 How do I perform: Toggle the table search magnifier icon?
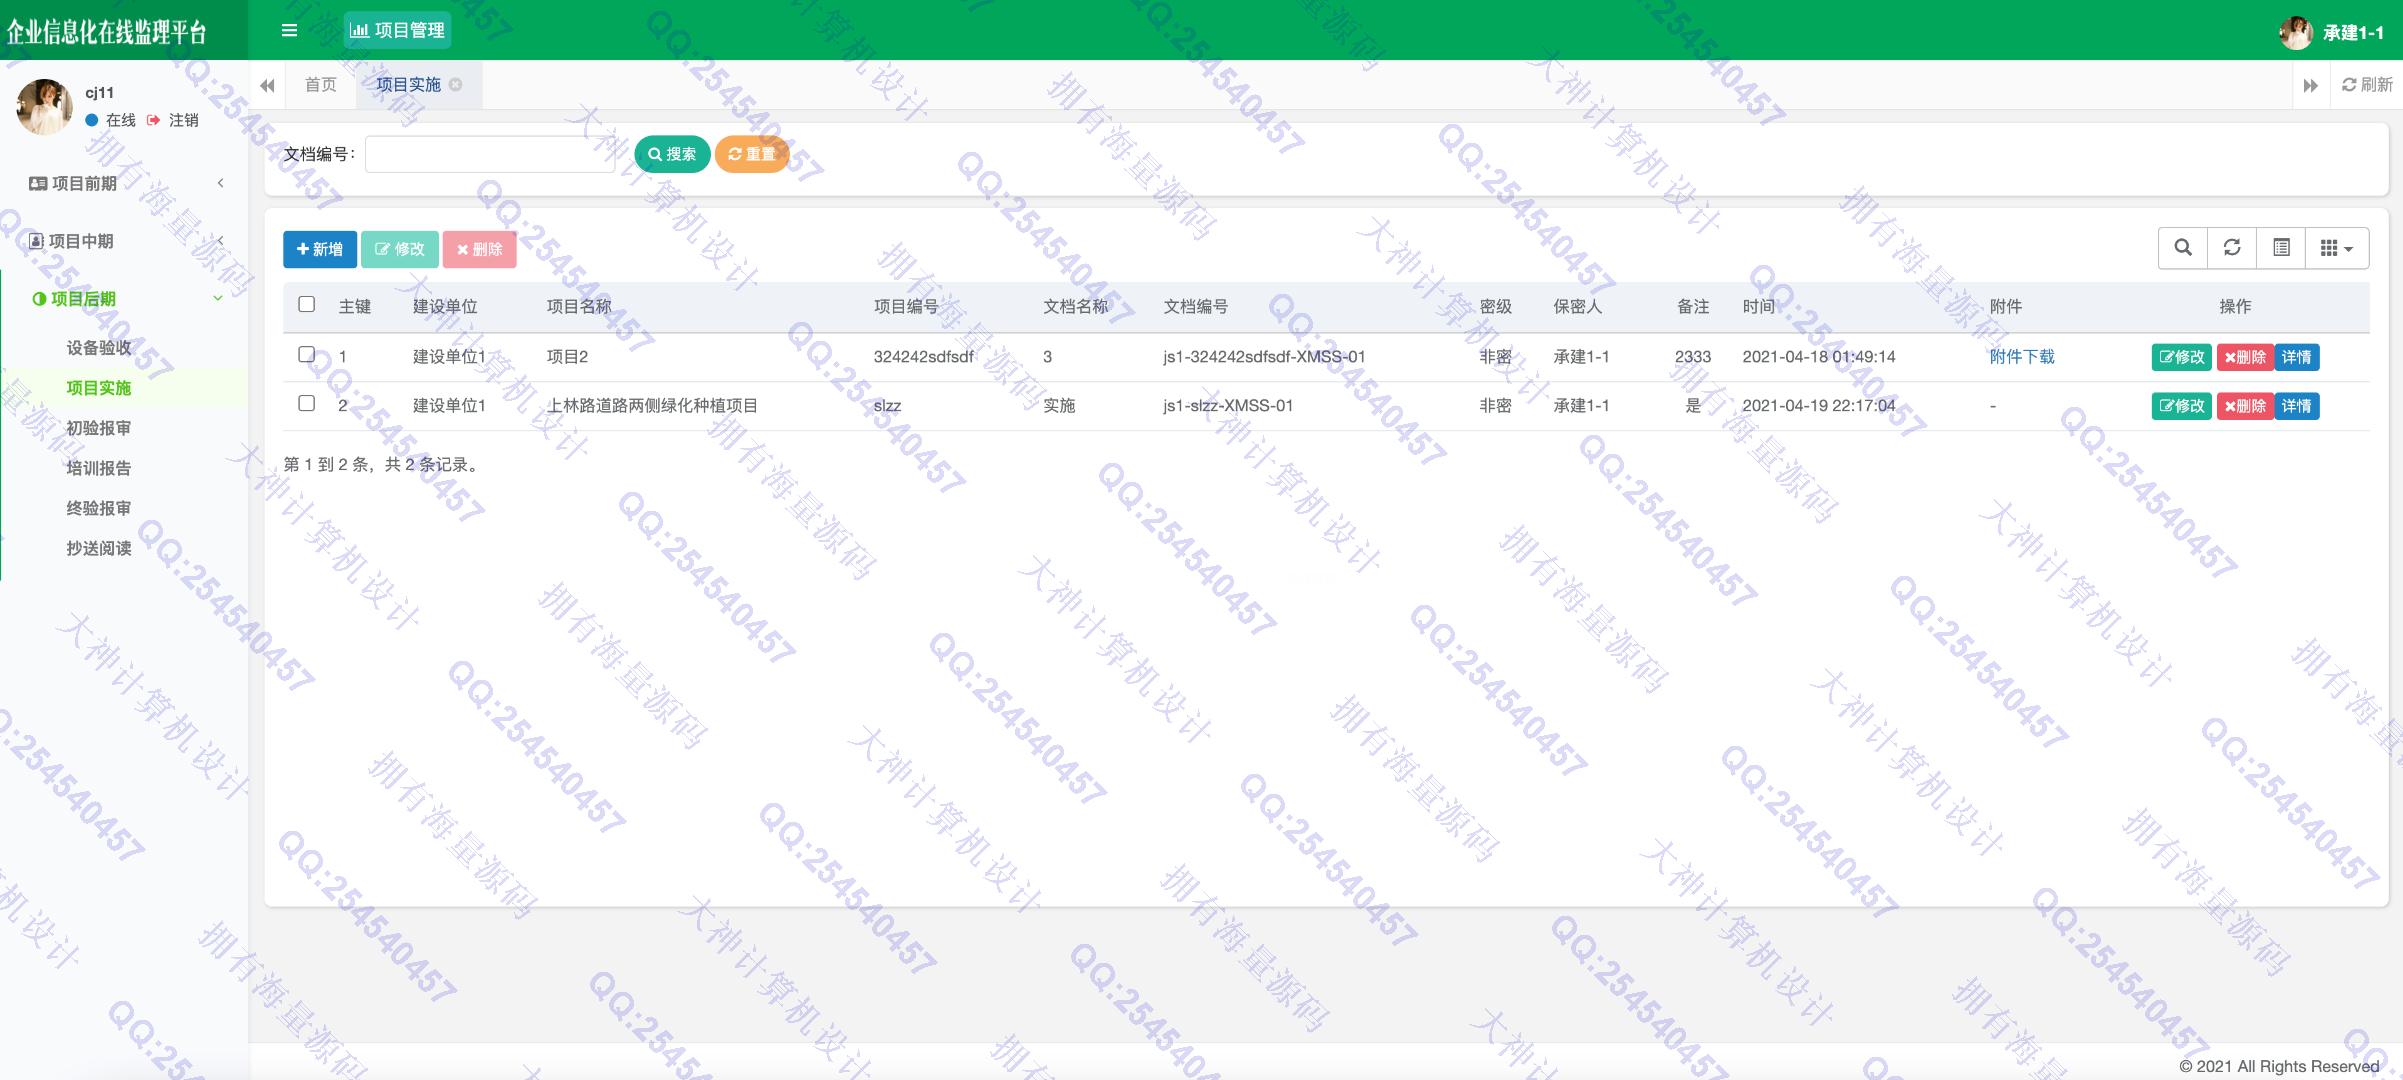(x=2183, y=248)
